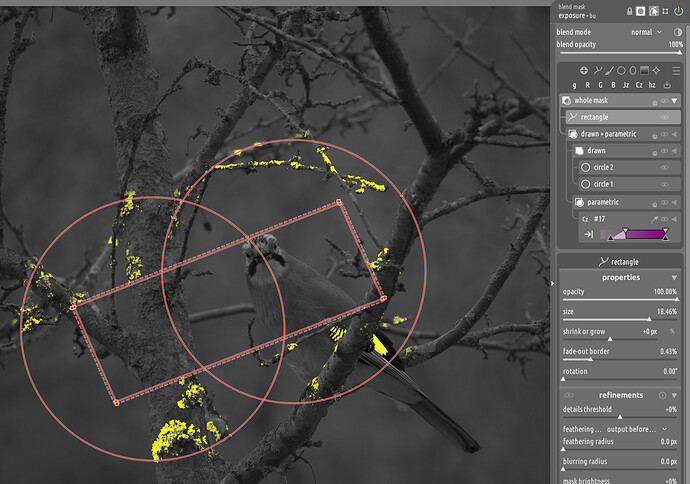Image resolution: width=690 pixels, height=484 pixels.
Task: Select the hz channel tab
Action: (x=652, y=85)
